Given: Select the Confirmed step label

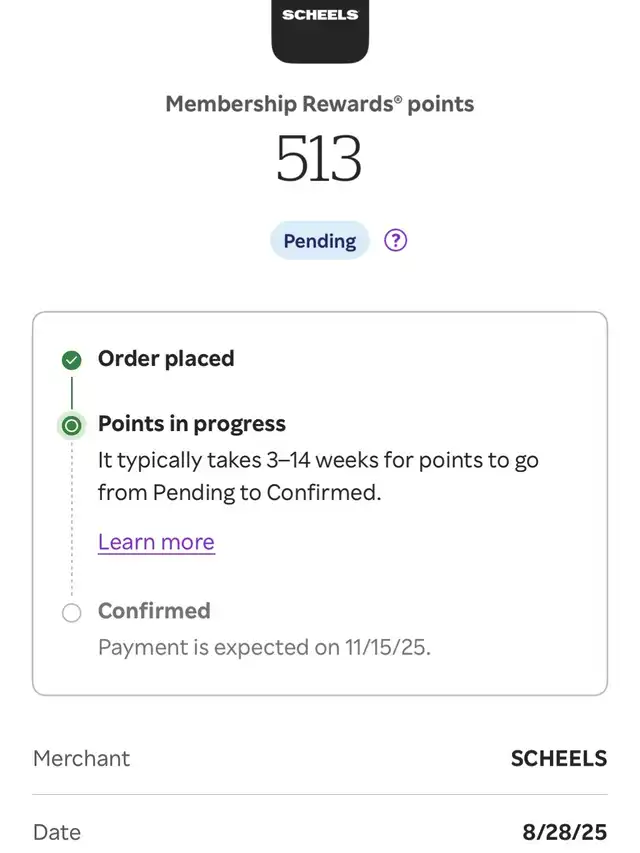Looking at the screenshot, I should 154,611.
